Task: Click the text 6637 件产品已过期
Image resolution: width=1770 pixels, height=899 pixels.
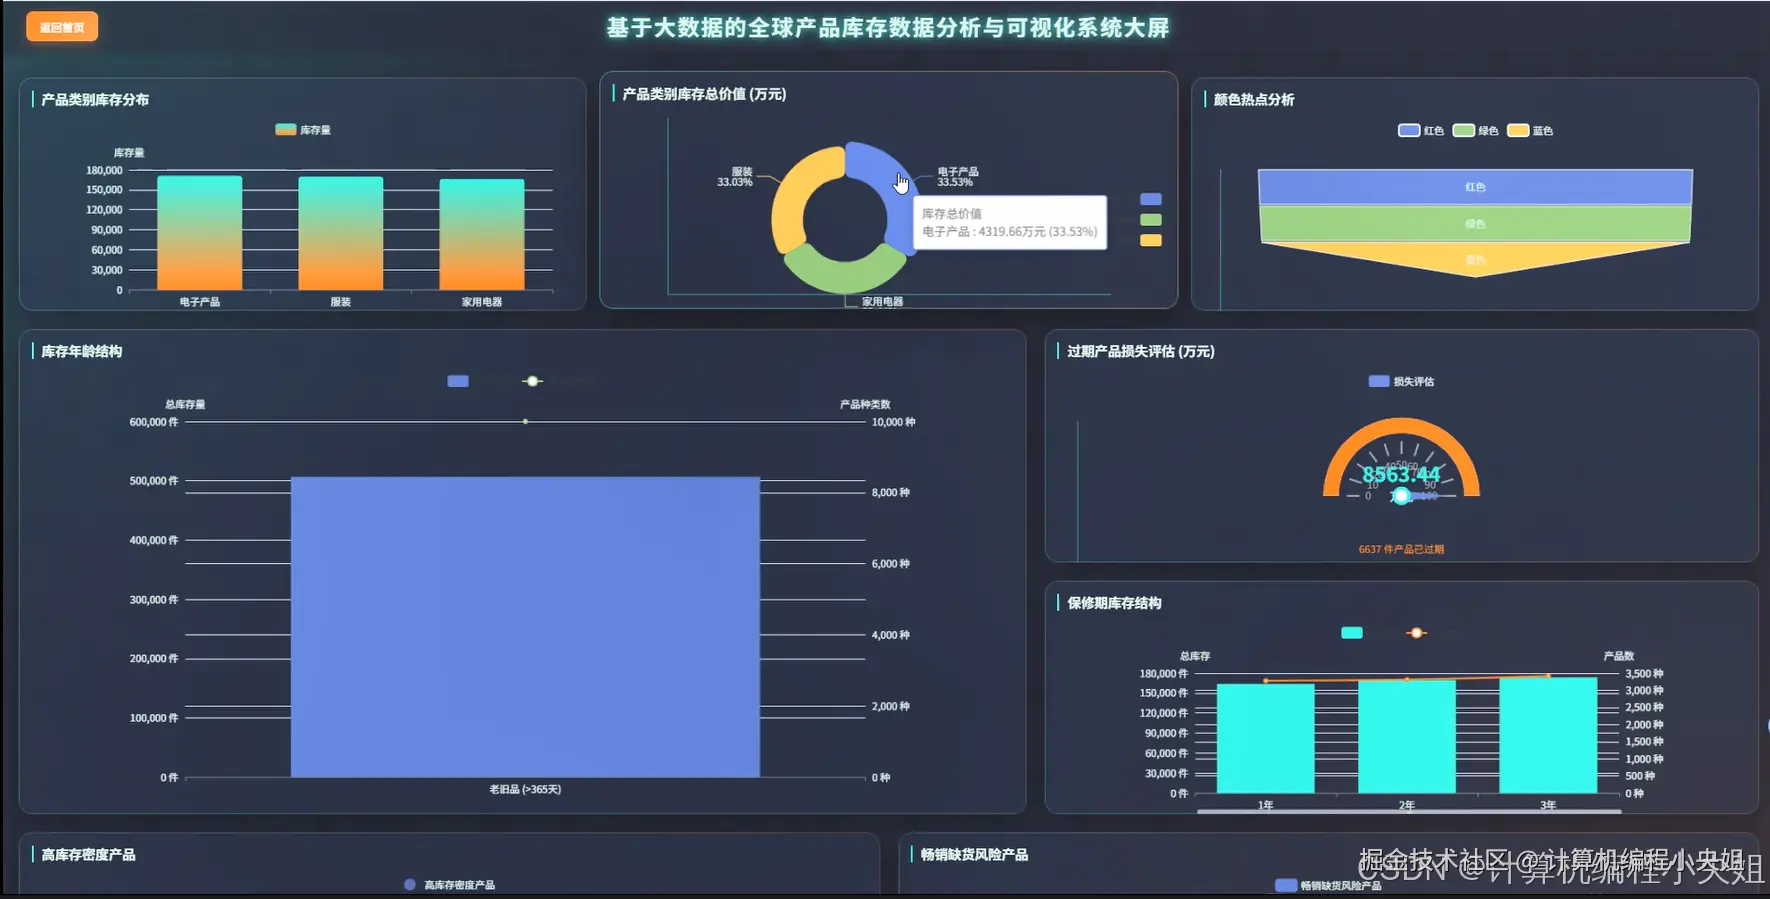Action: click(x=1401, y=549)
